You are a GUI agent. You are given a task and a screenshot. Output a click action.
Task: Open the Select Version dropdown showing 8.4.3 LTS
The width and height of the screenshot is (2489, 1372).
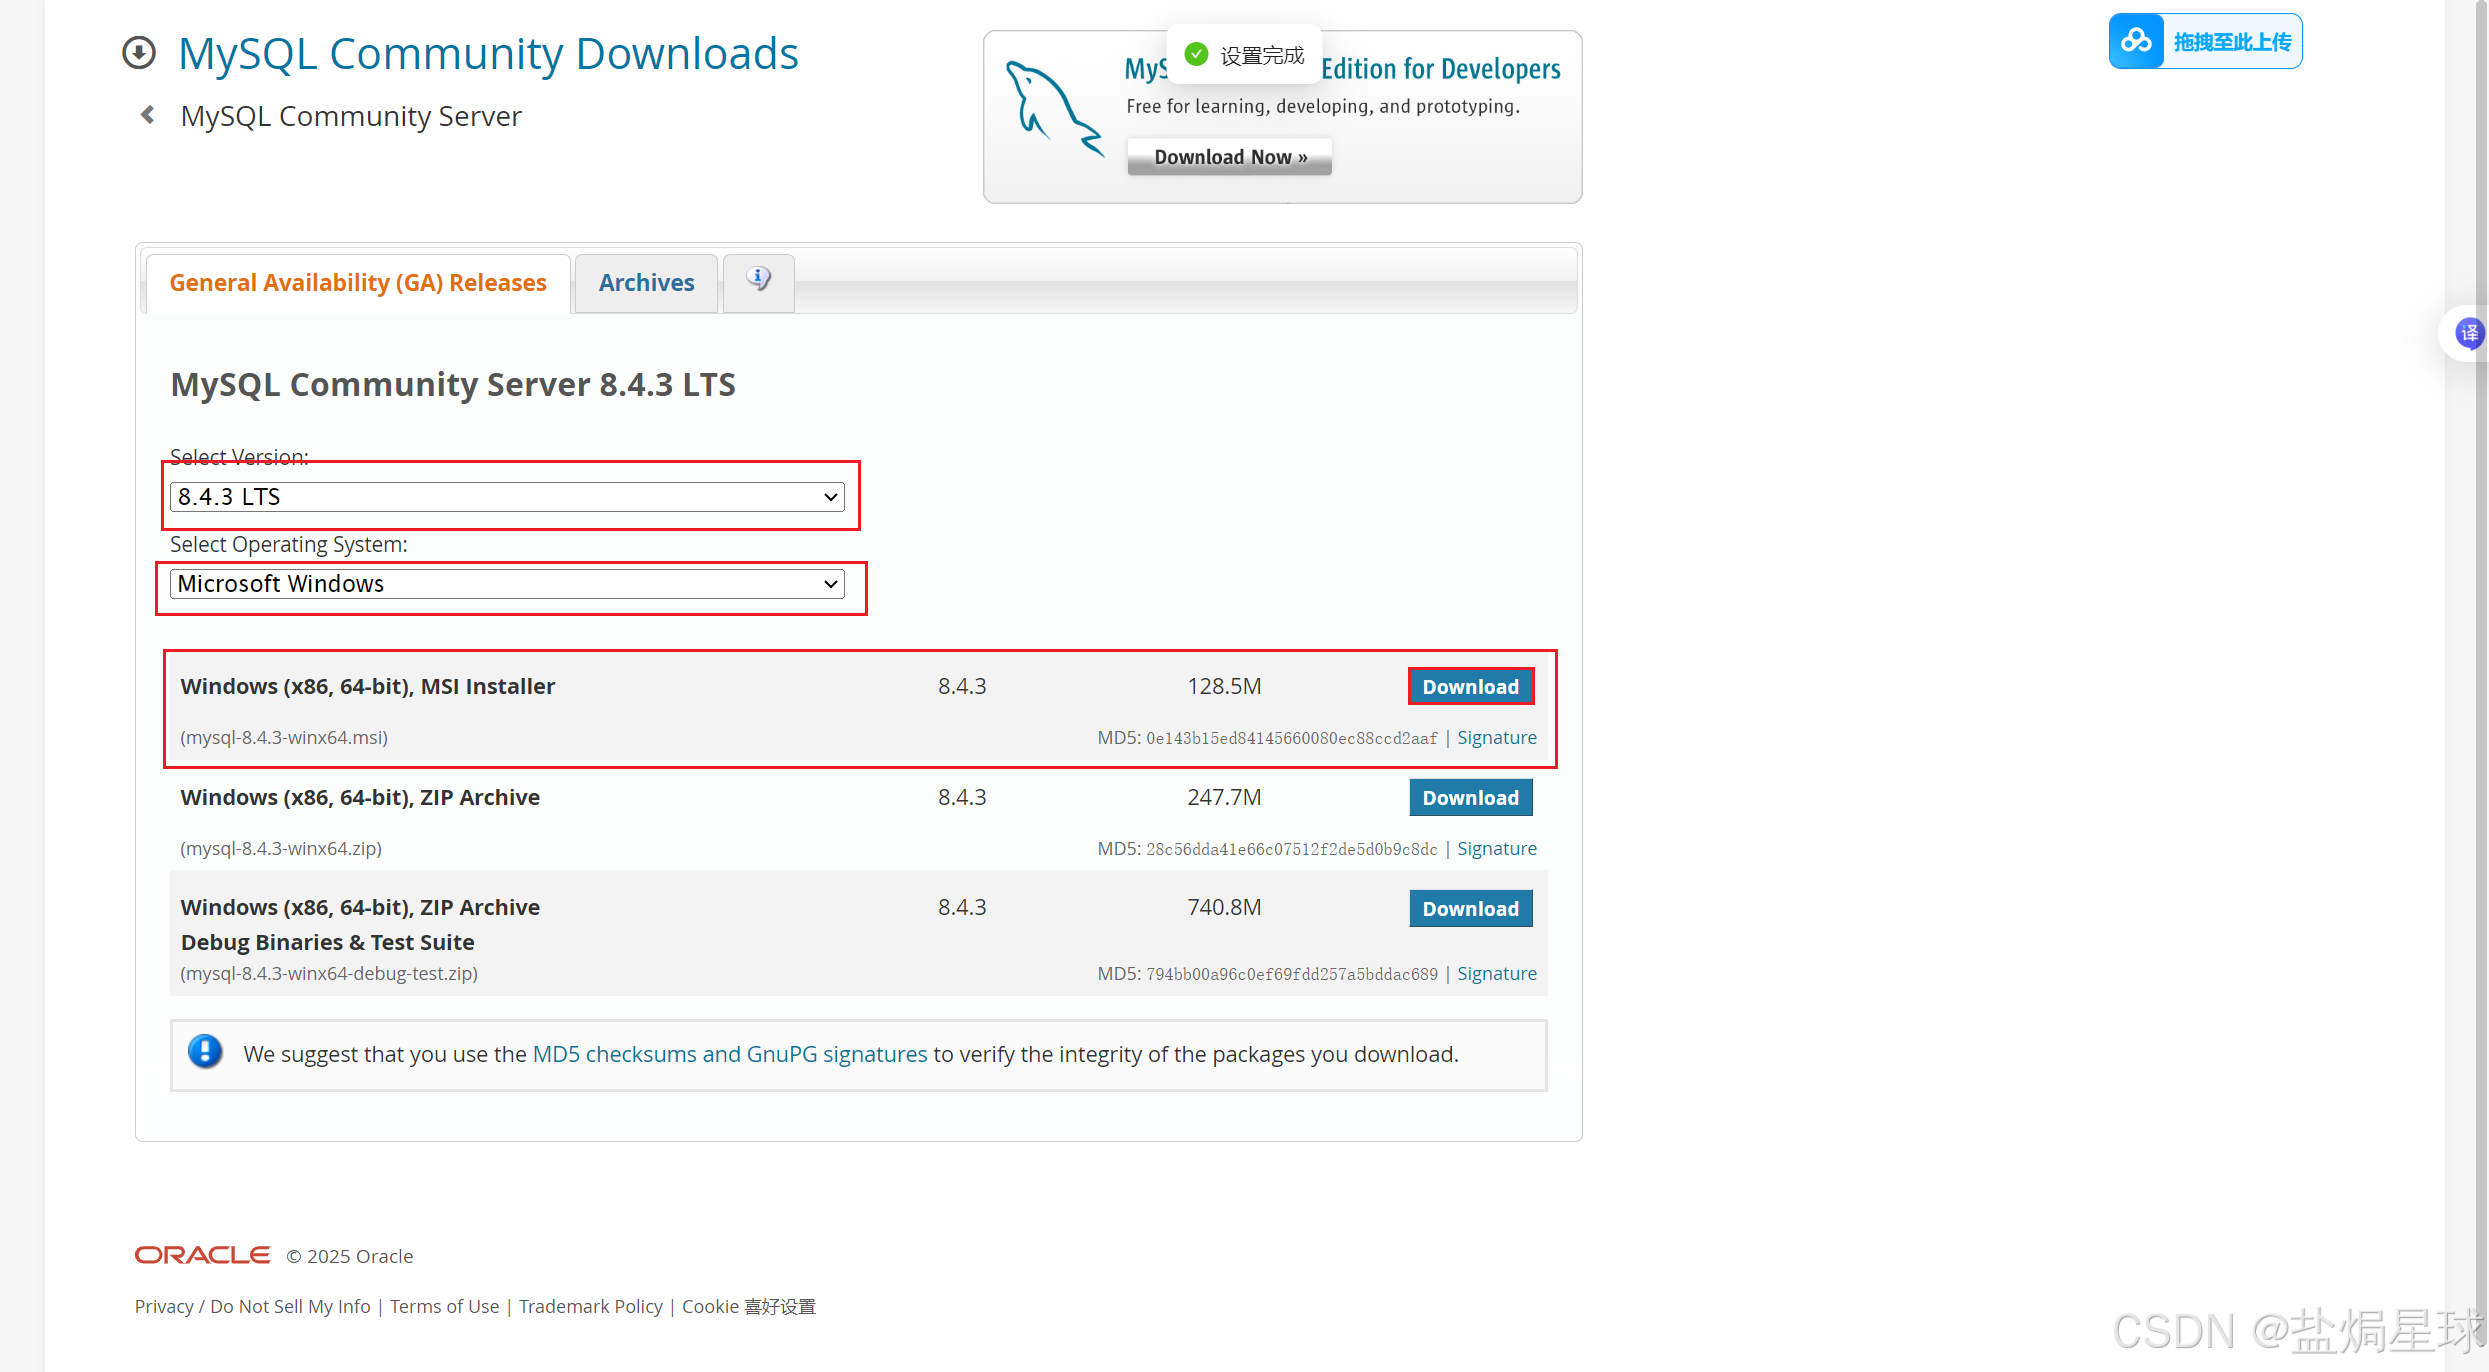[507, 497]
